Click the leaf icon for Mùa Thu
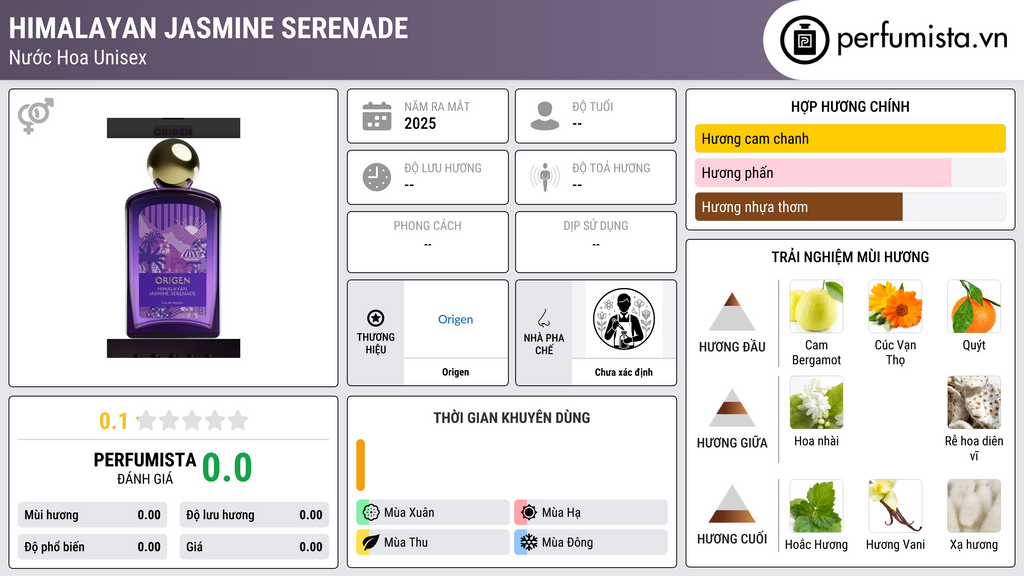The width and height of the screenshot is (1024, 576). pos(371,542)
